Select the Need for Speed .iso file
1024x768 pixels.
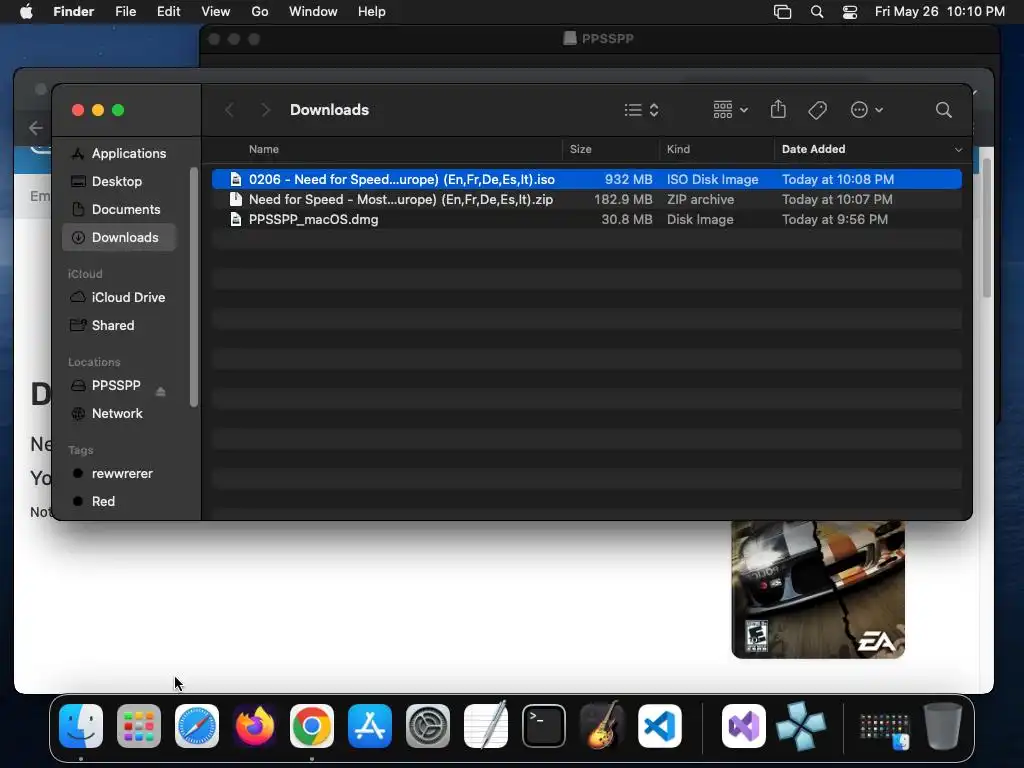586,179
